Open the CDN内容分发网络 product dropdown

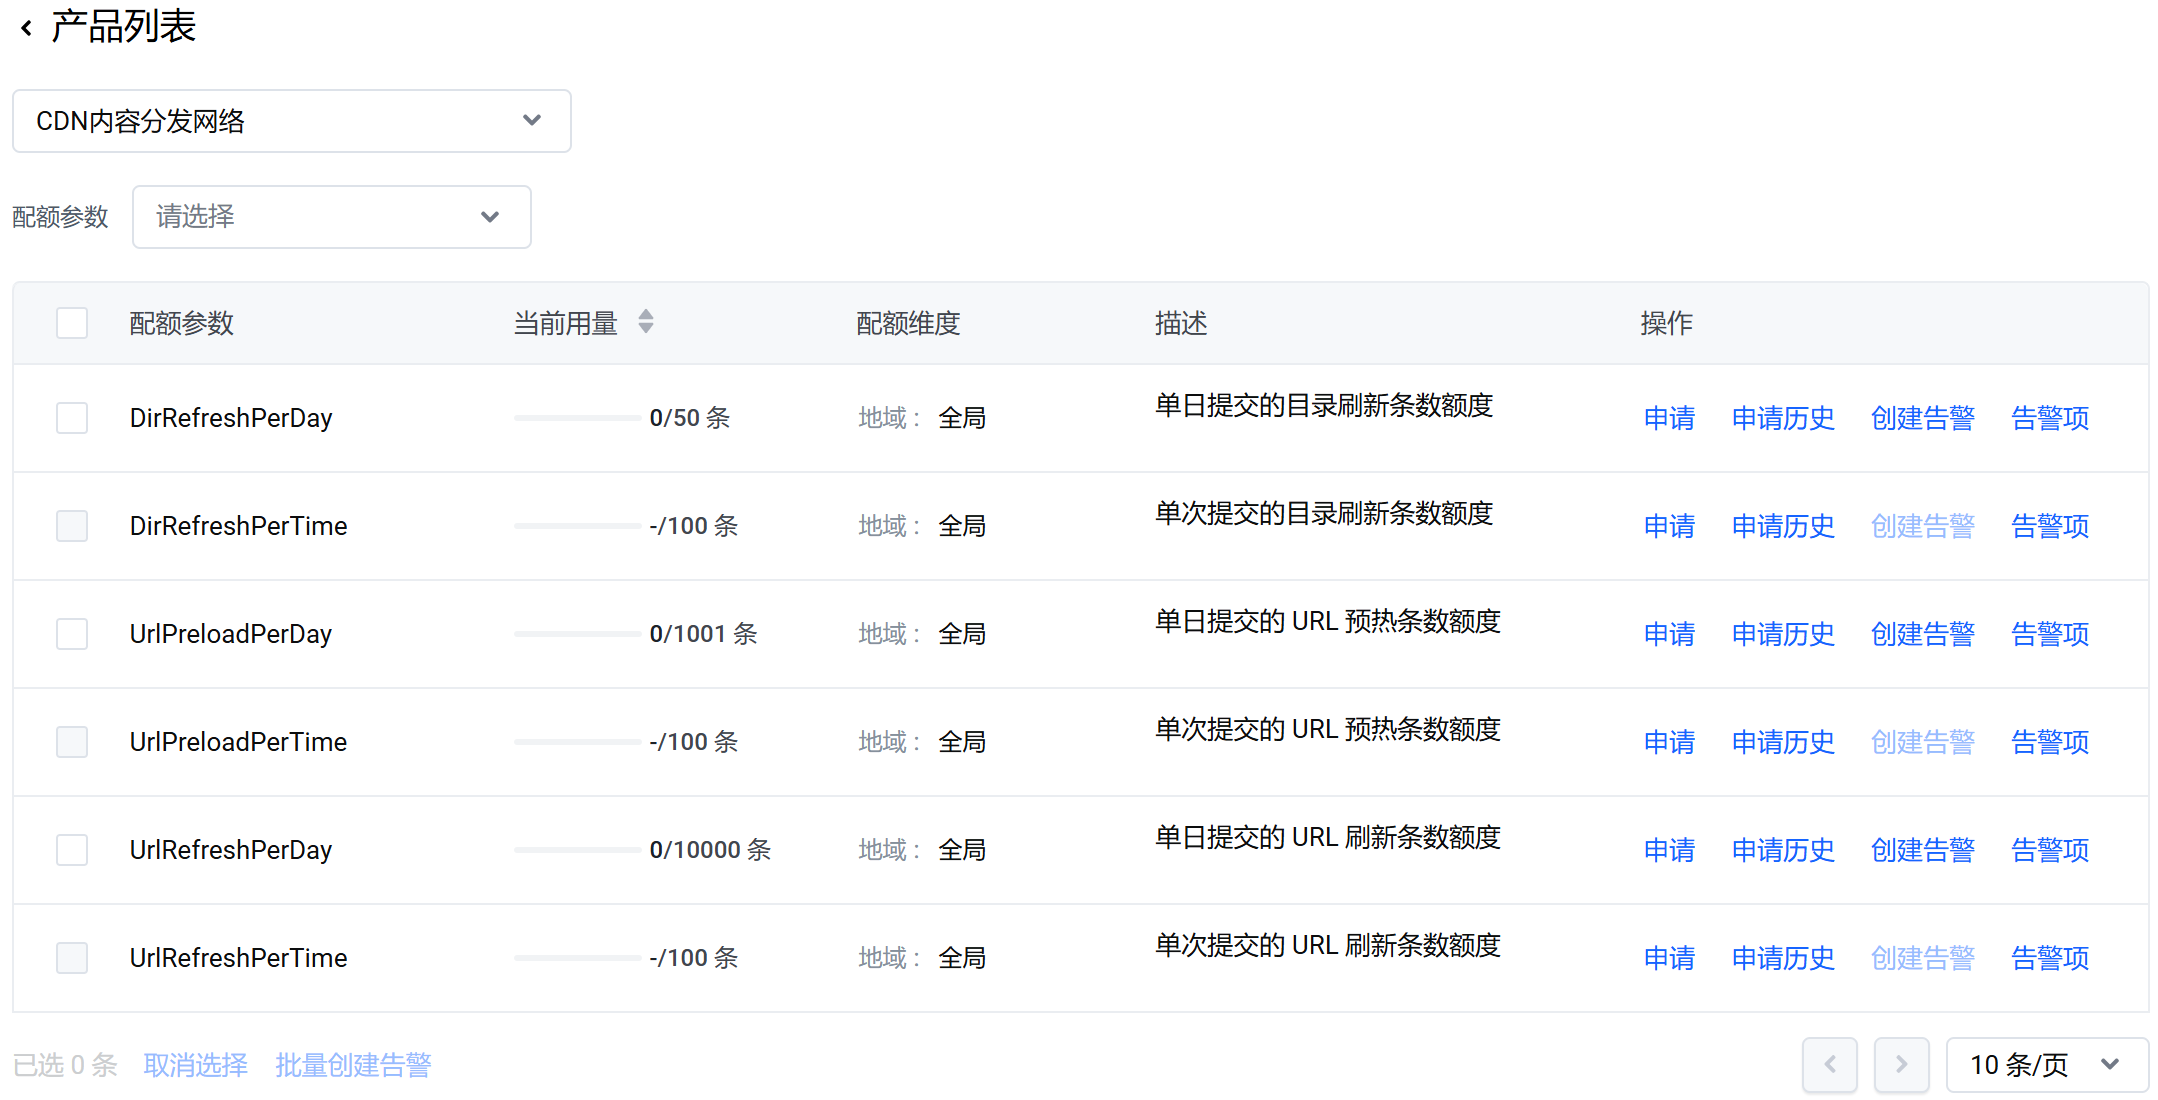click(291, 121)
